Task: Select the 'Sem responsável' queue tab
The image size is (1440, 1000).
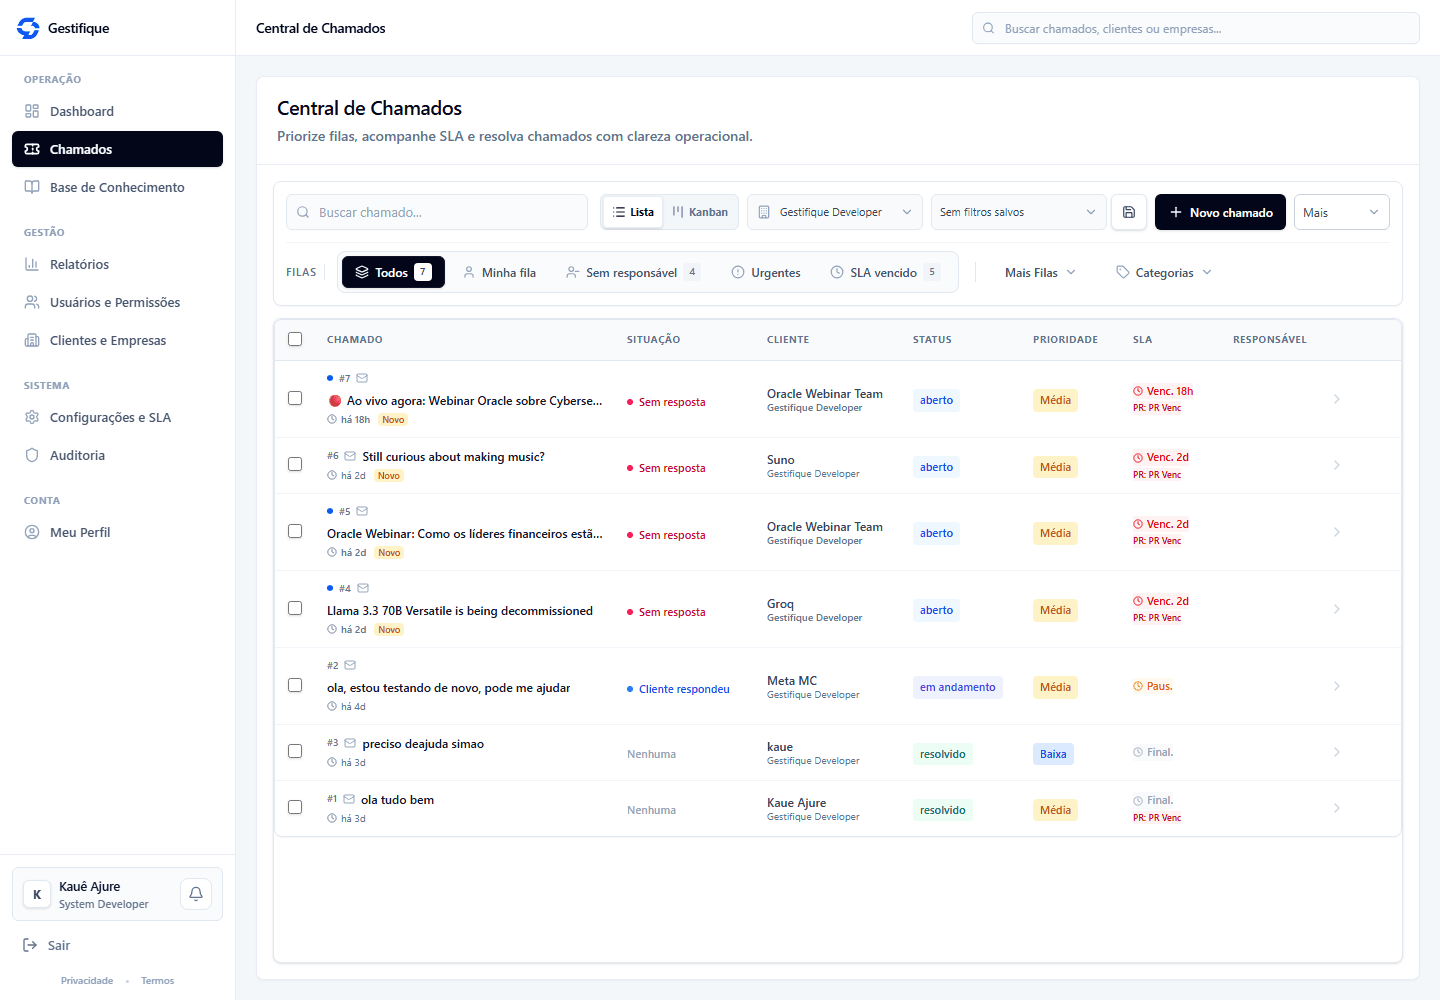Action: (632, 272)
